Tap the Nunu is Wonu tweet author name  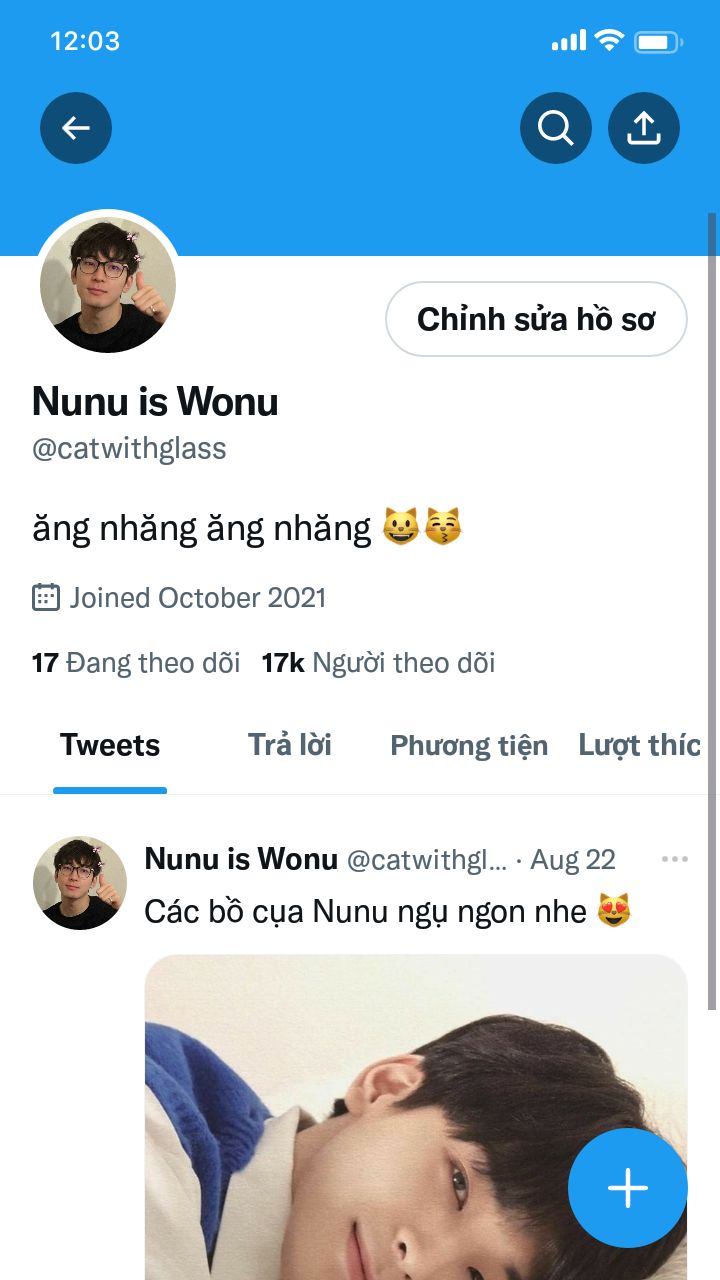[241, 859]
